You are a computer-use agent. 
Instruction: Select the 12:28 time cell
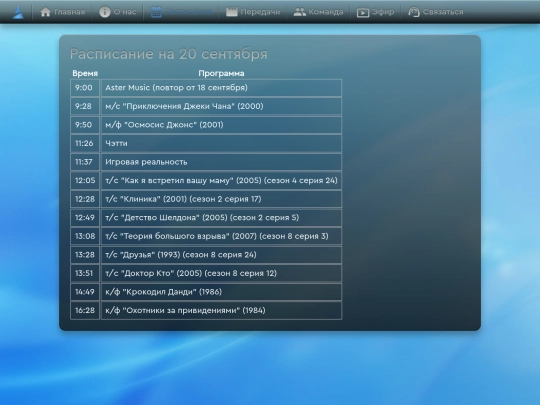pyautogui.click(x=85, y=199)
